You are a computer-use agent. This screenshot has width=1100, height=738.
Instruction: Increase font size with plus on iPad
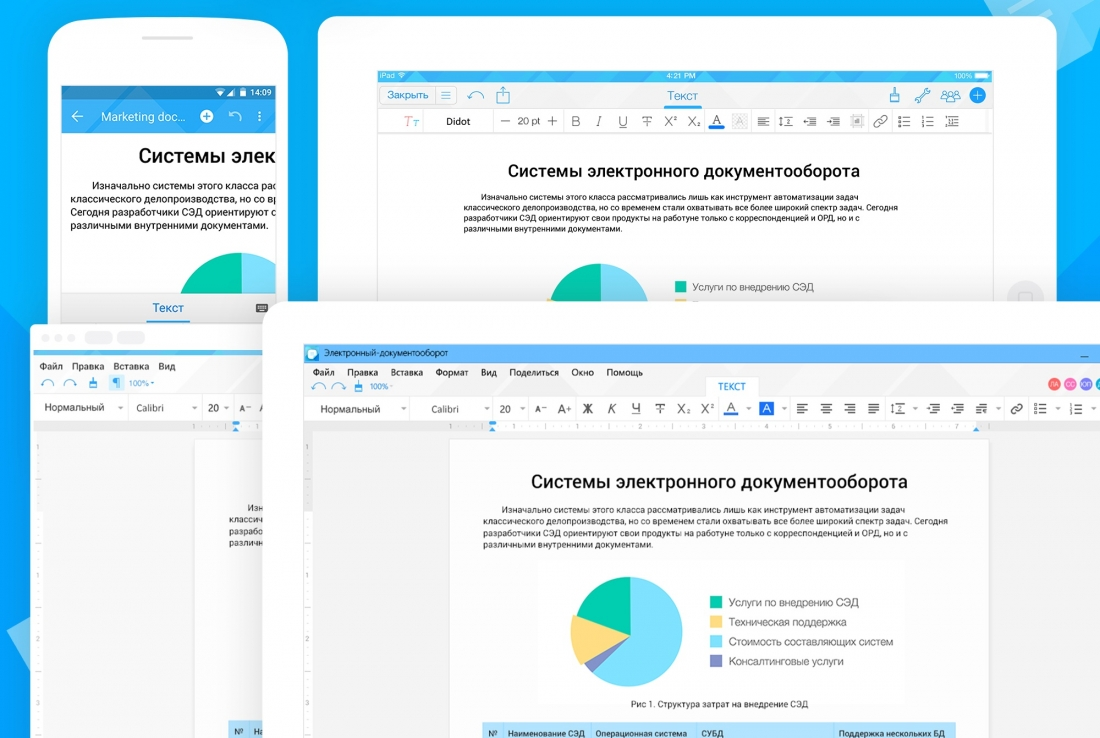coord(552,121)
